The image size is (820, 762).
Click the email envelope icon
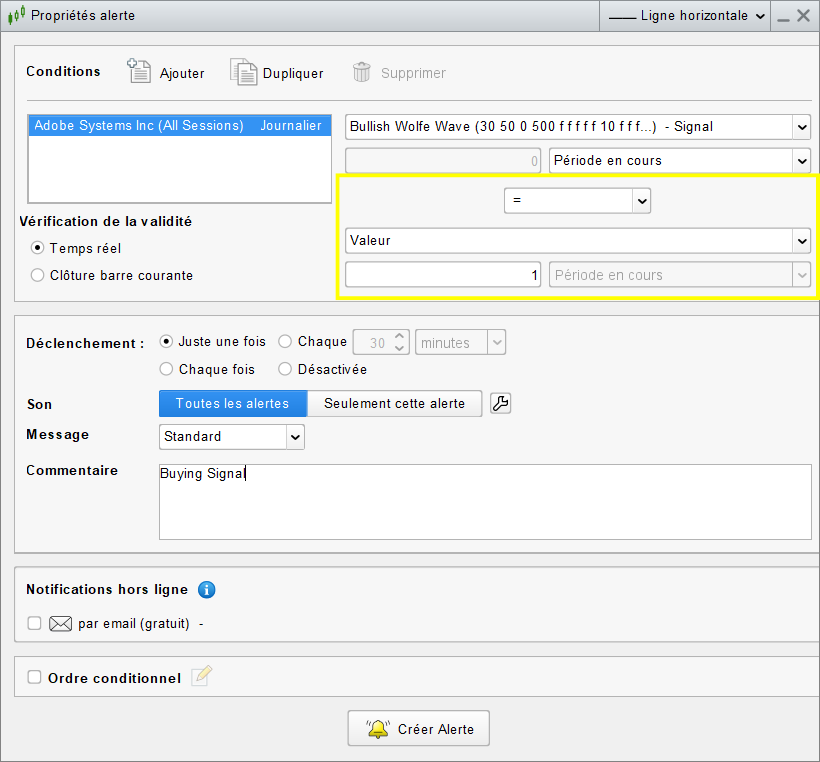(x=61, y=624)
